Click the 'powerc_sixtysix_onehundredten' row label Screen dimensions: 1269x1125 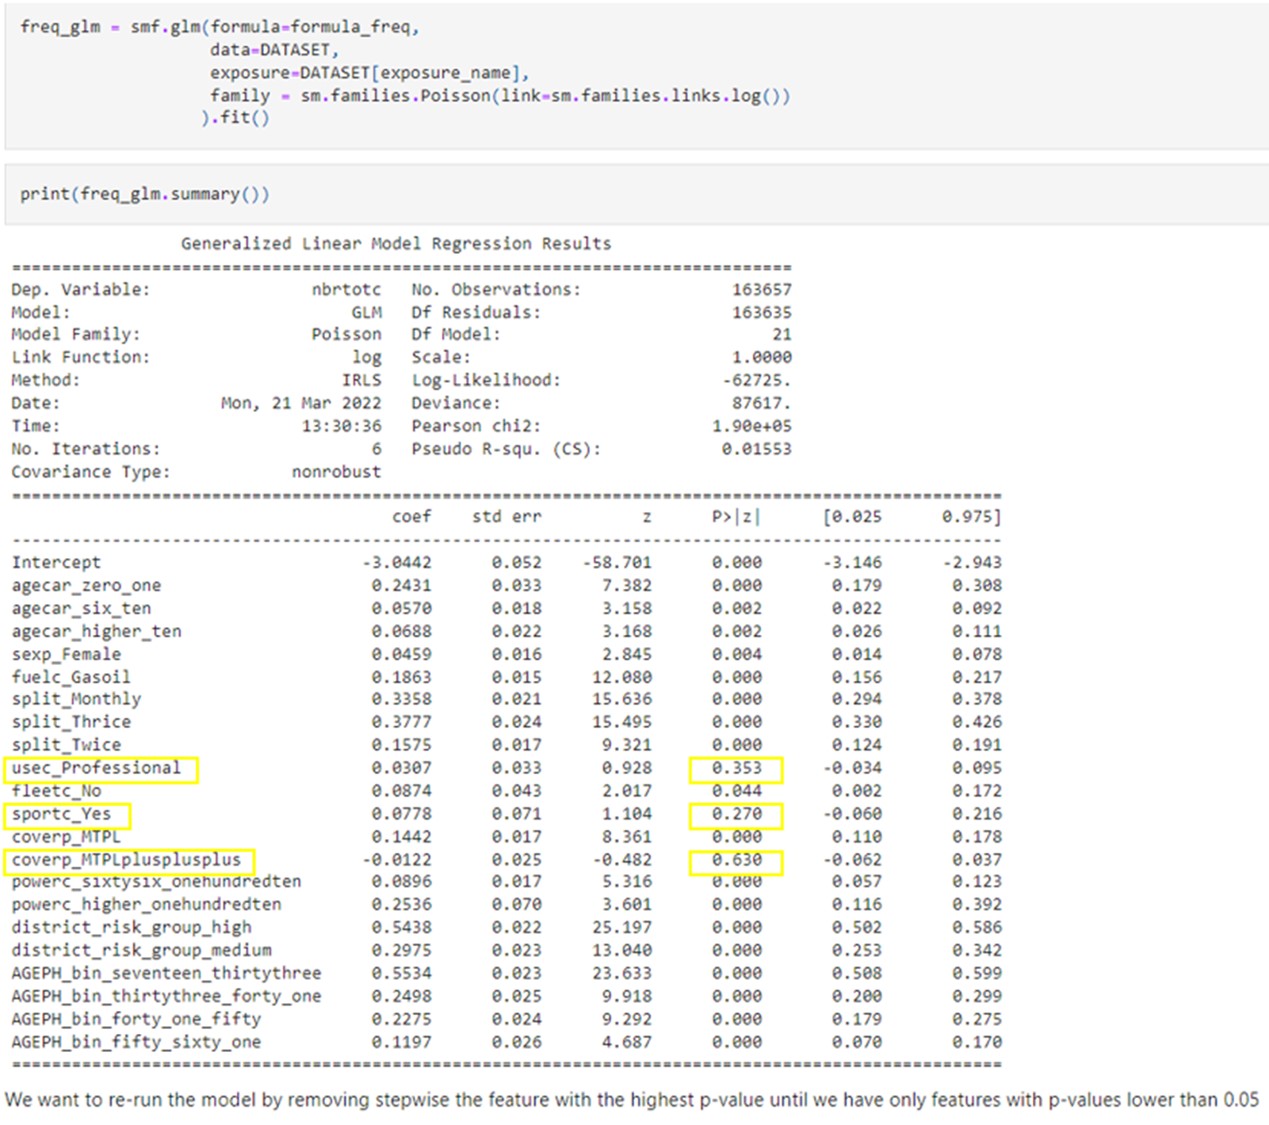156,882
